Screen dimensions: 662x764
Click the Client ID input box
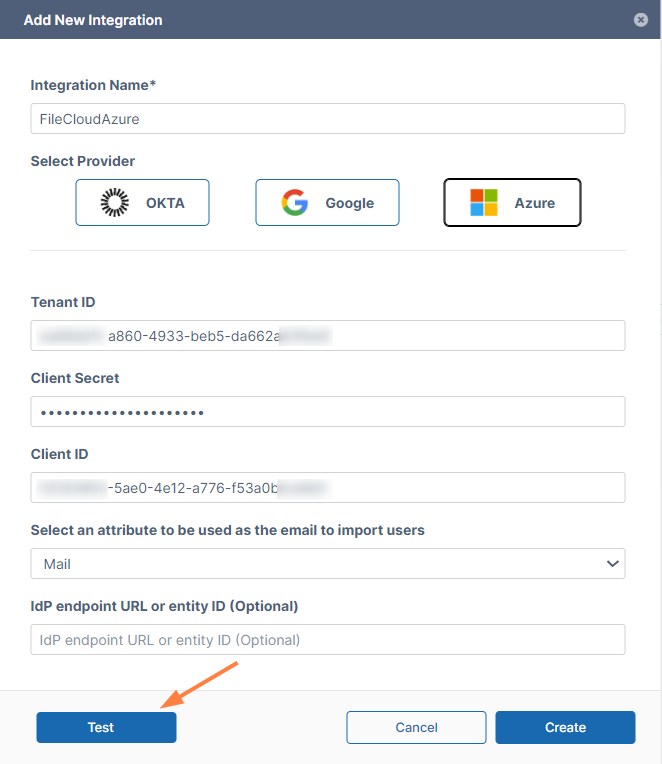click(x=327, y=488)
